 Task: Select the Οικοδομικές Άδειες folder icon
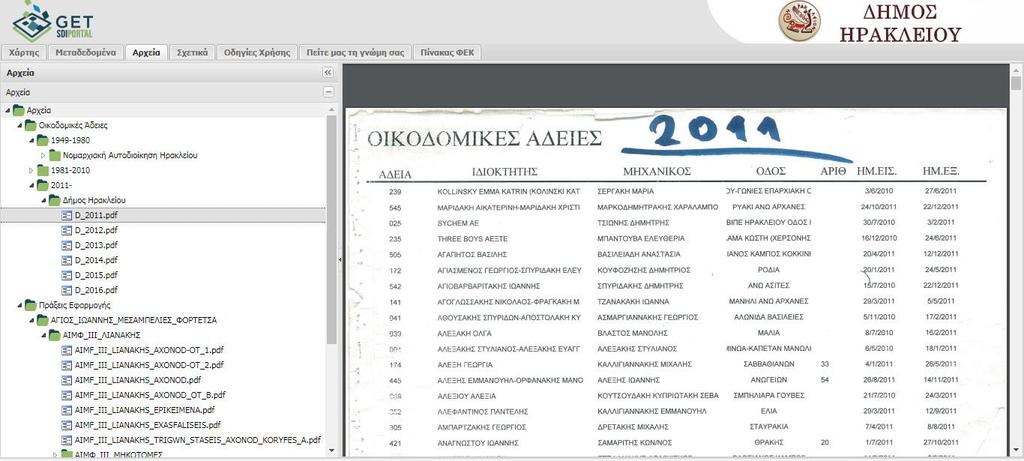point(31,125)
